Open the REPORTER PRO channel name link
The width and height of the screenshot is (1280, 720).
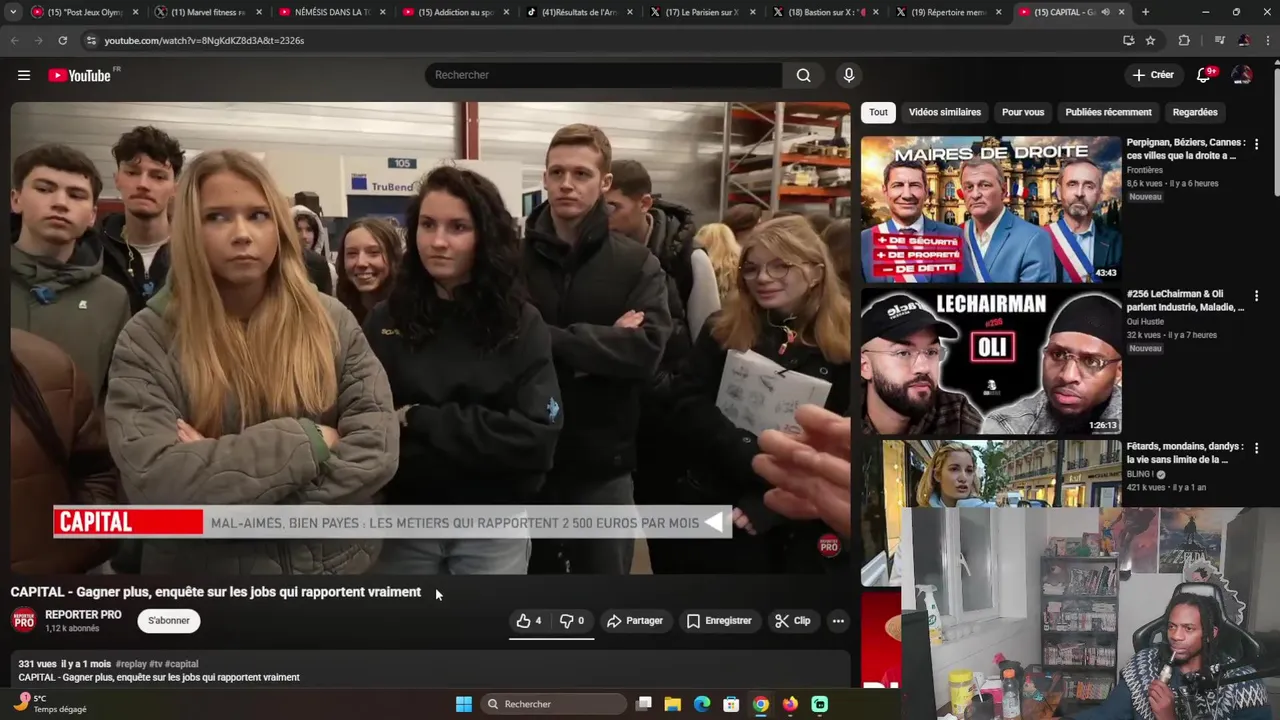83,615
